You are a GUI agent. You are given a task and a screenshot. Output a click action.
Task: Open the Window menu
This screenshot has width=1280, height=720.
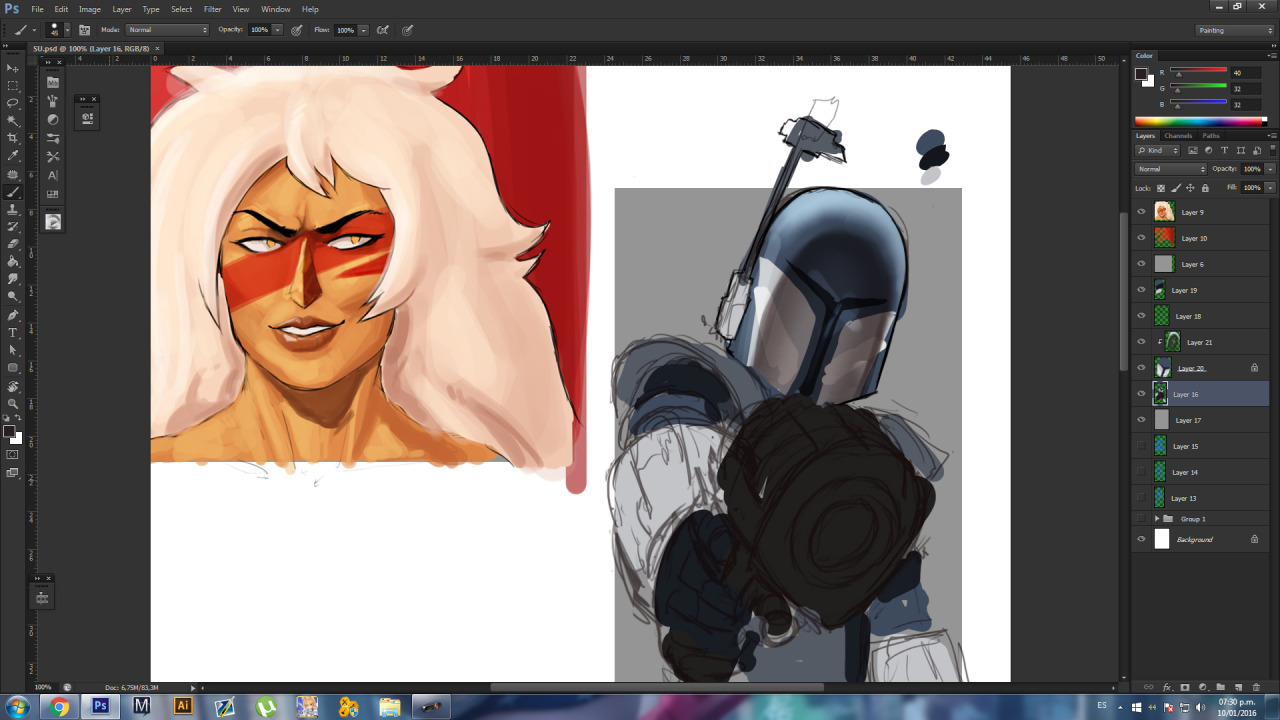point(276,9)
